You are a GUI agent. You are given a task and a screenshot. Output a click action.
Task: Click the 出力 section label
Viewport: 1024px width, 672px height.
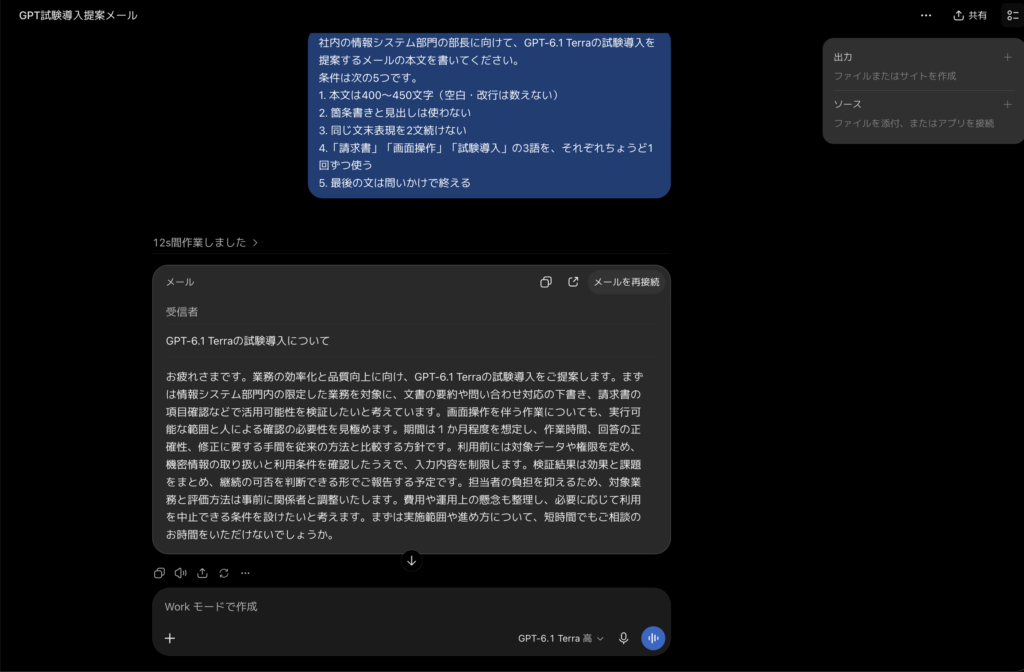click(843, 57)
